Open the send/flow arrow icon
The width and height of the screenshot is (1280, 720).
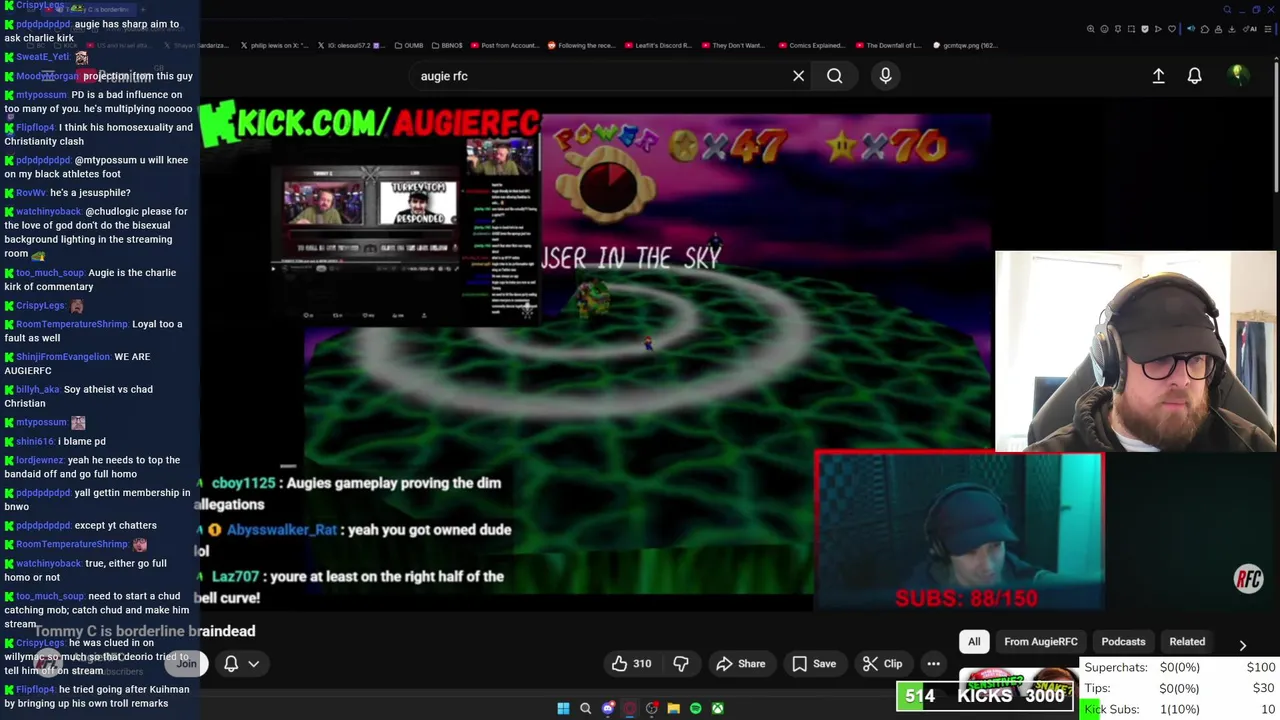pyautogui.click(x=1158, y=29)
